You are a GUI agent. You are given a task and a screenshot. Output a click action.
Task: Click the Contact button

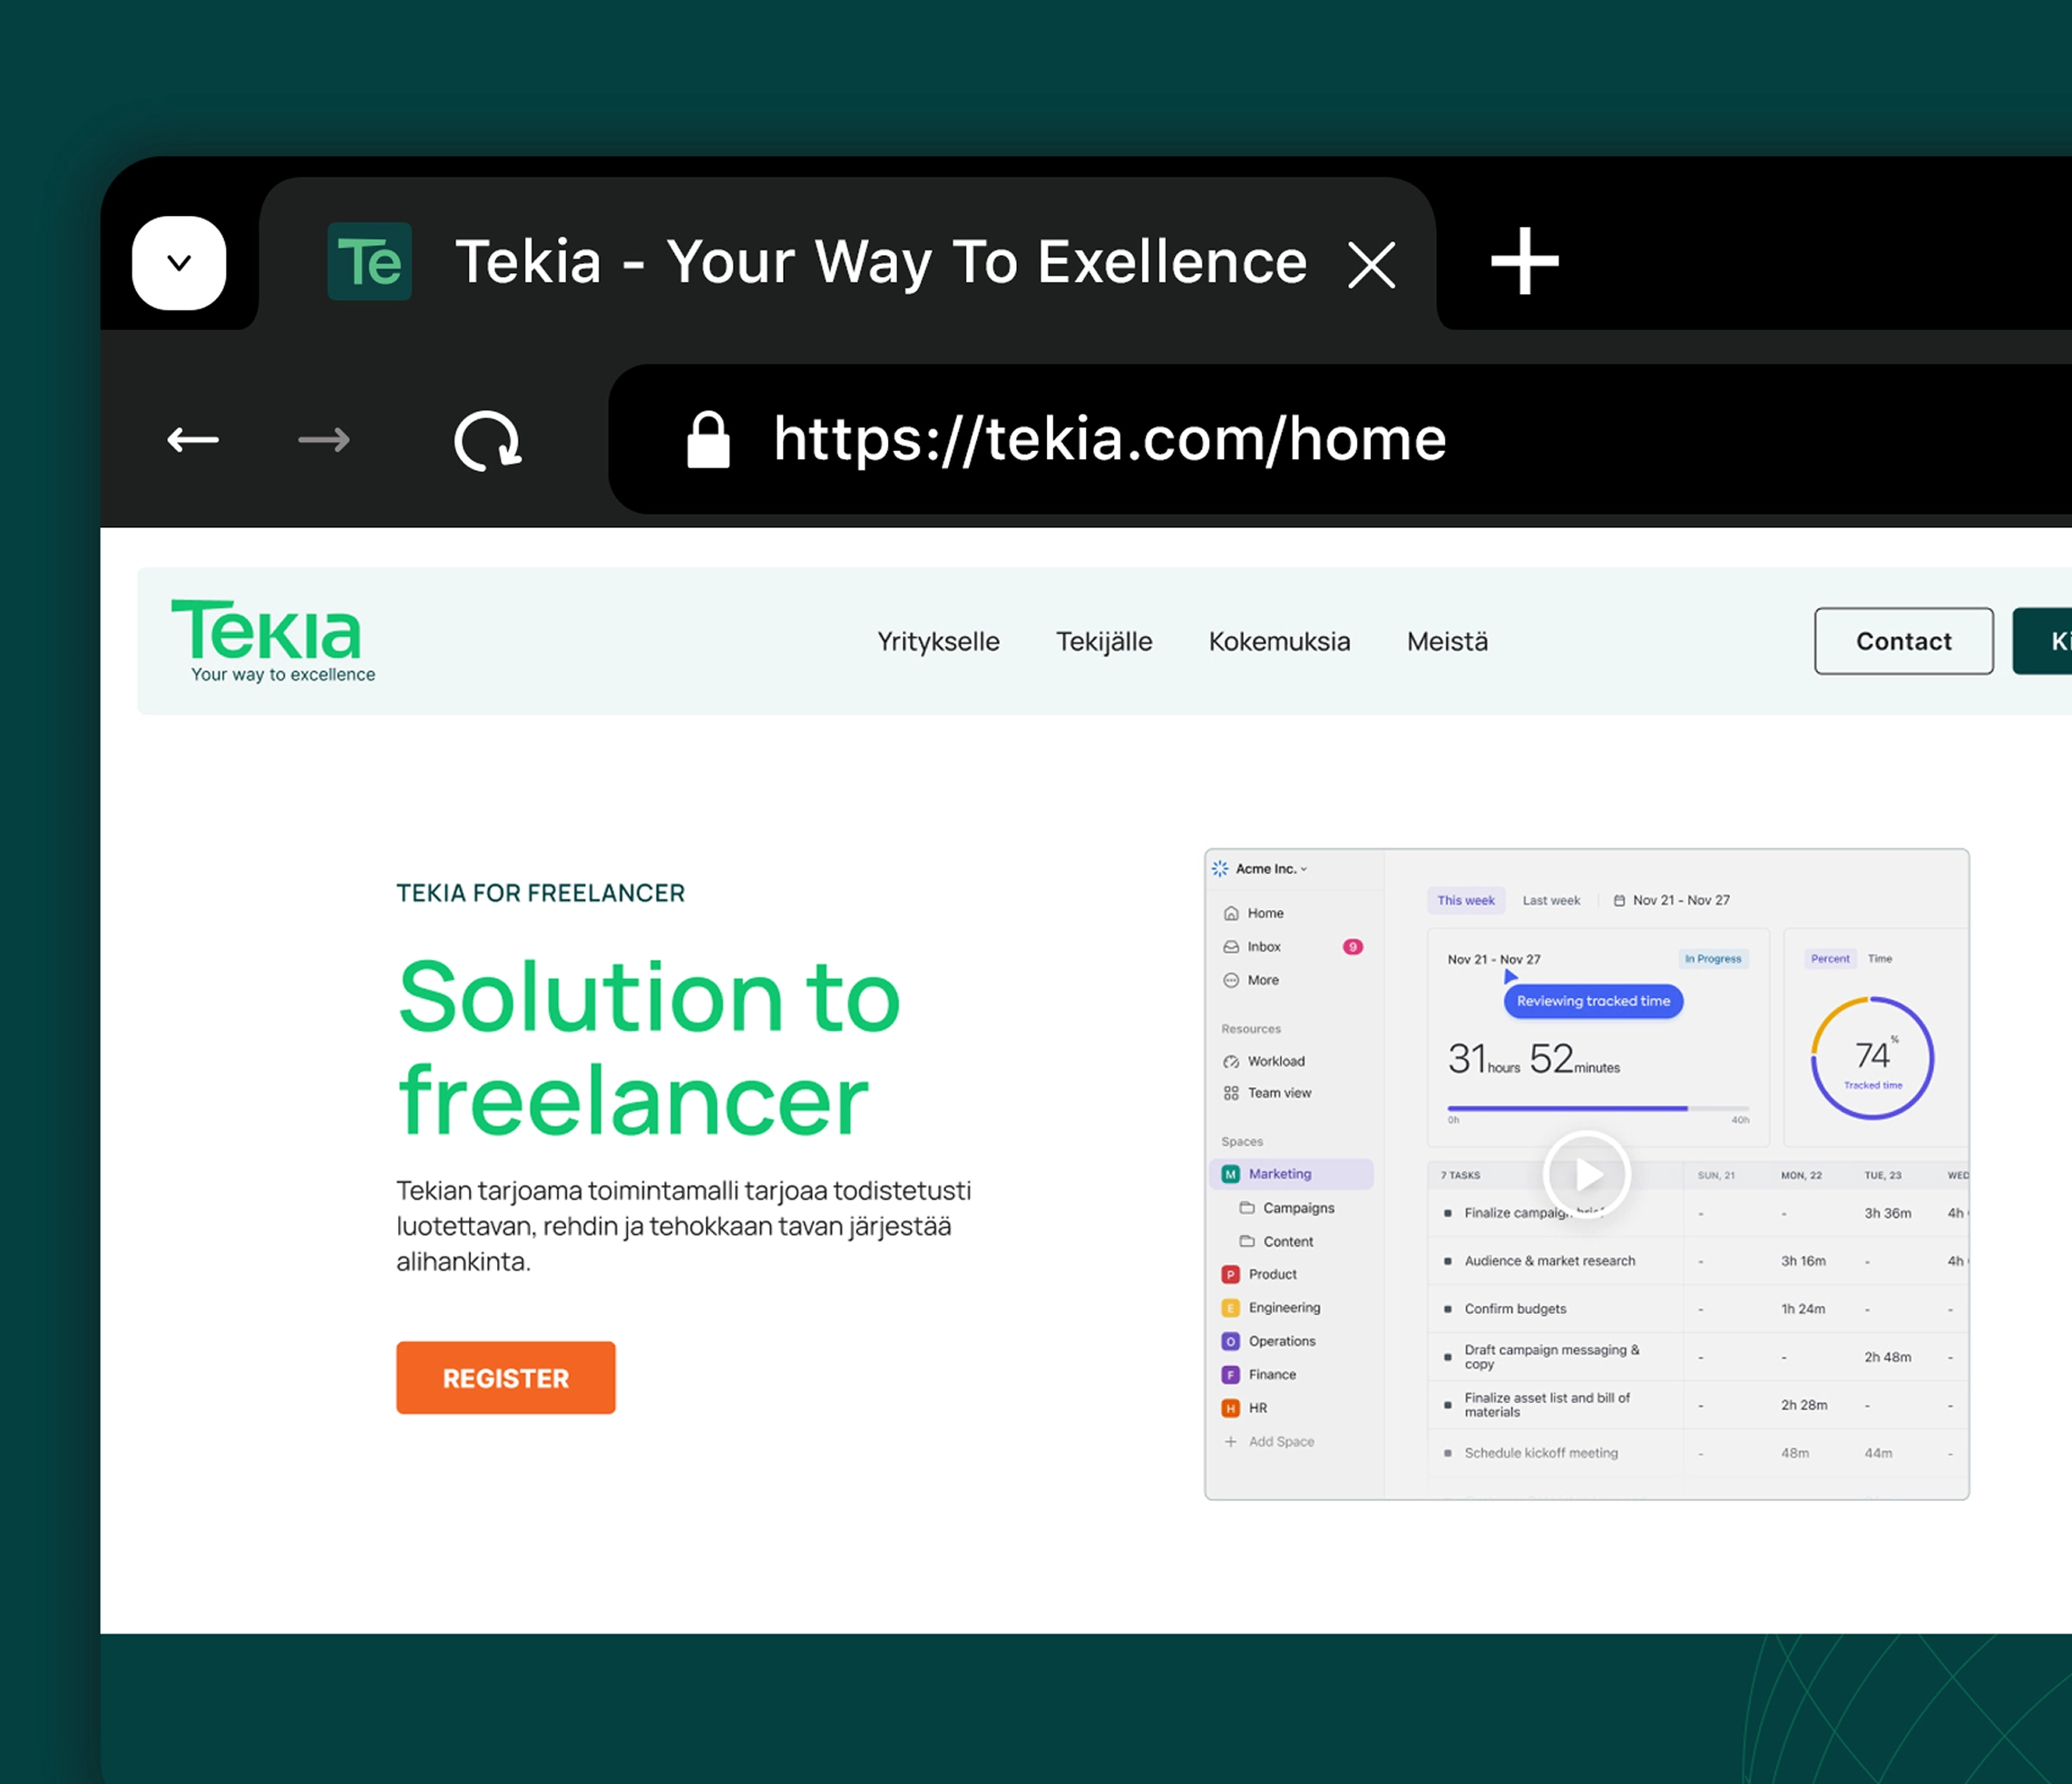[1903, 641]
